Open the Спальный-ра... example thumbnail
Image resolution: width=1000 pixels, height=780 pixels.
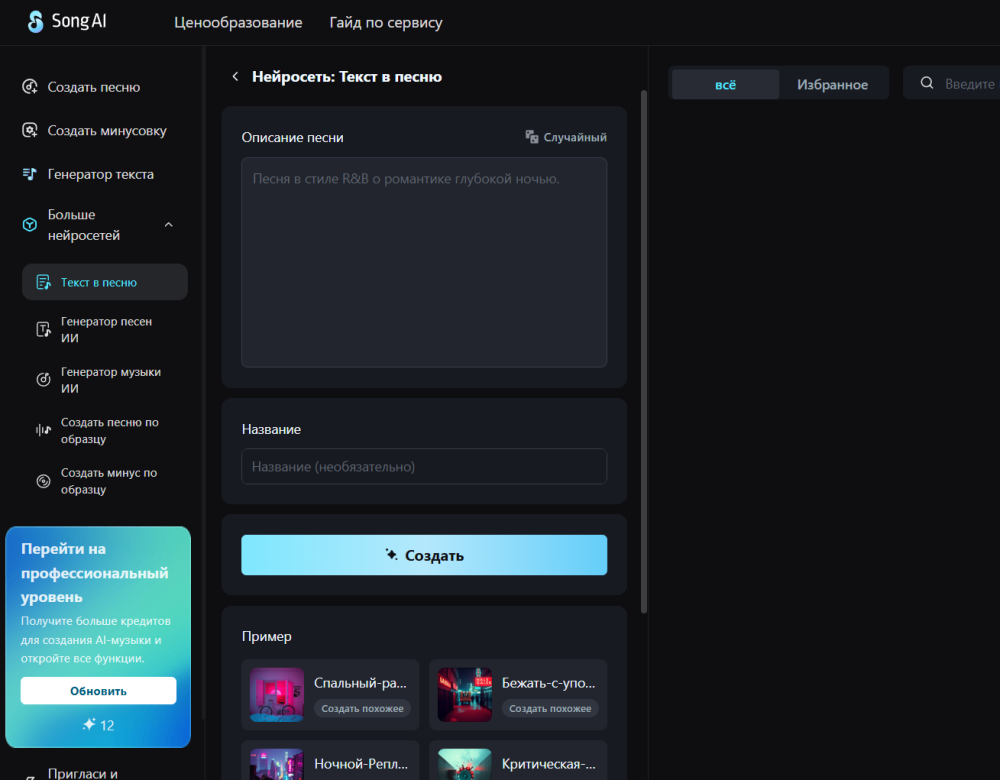277,695
